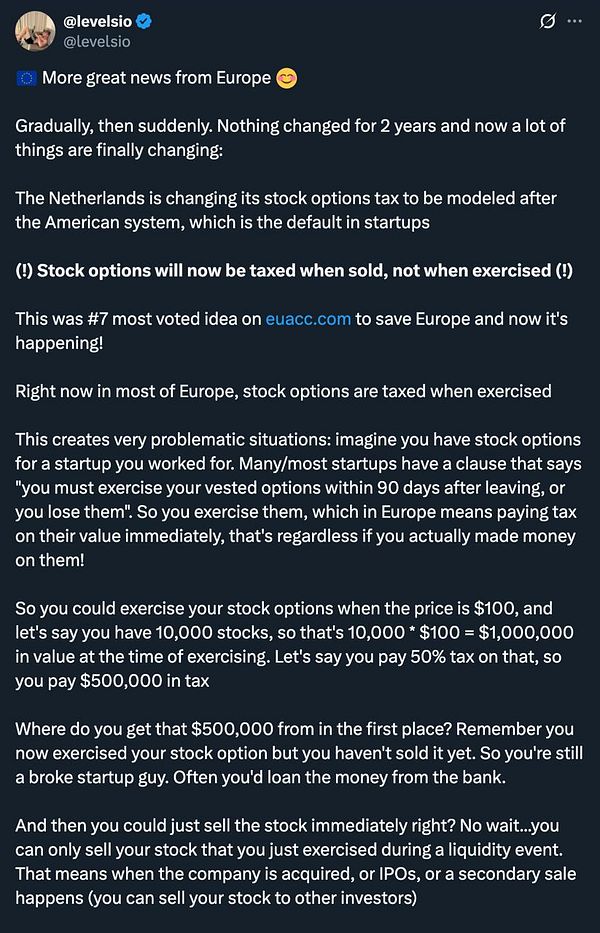
Task: Click the Netherlands stock options tax paragraph
Action: (285, 210)
